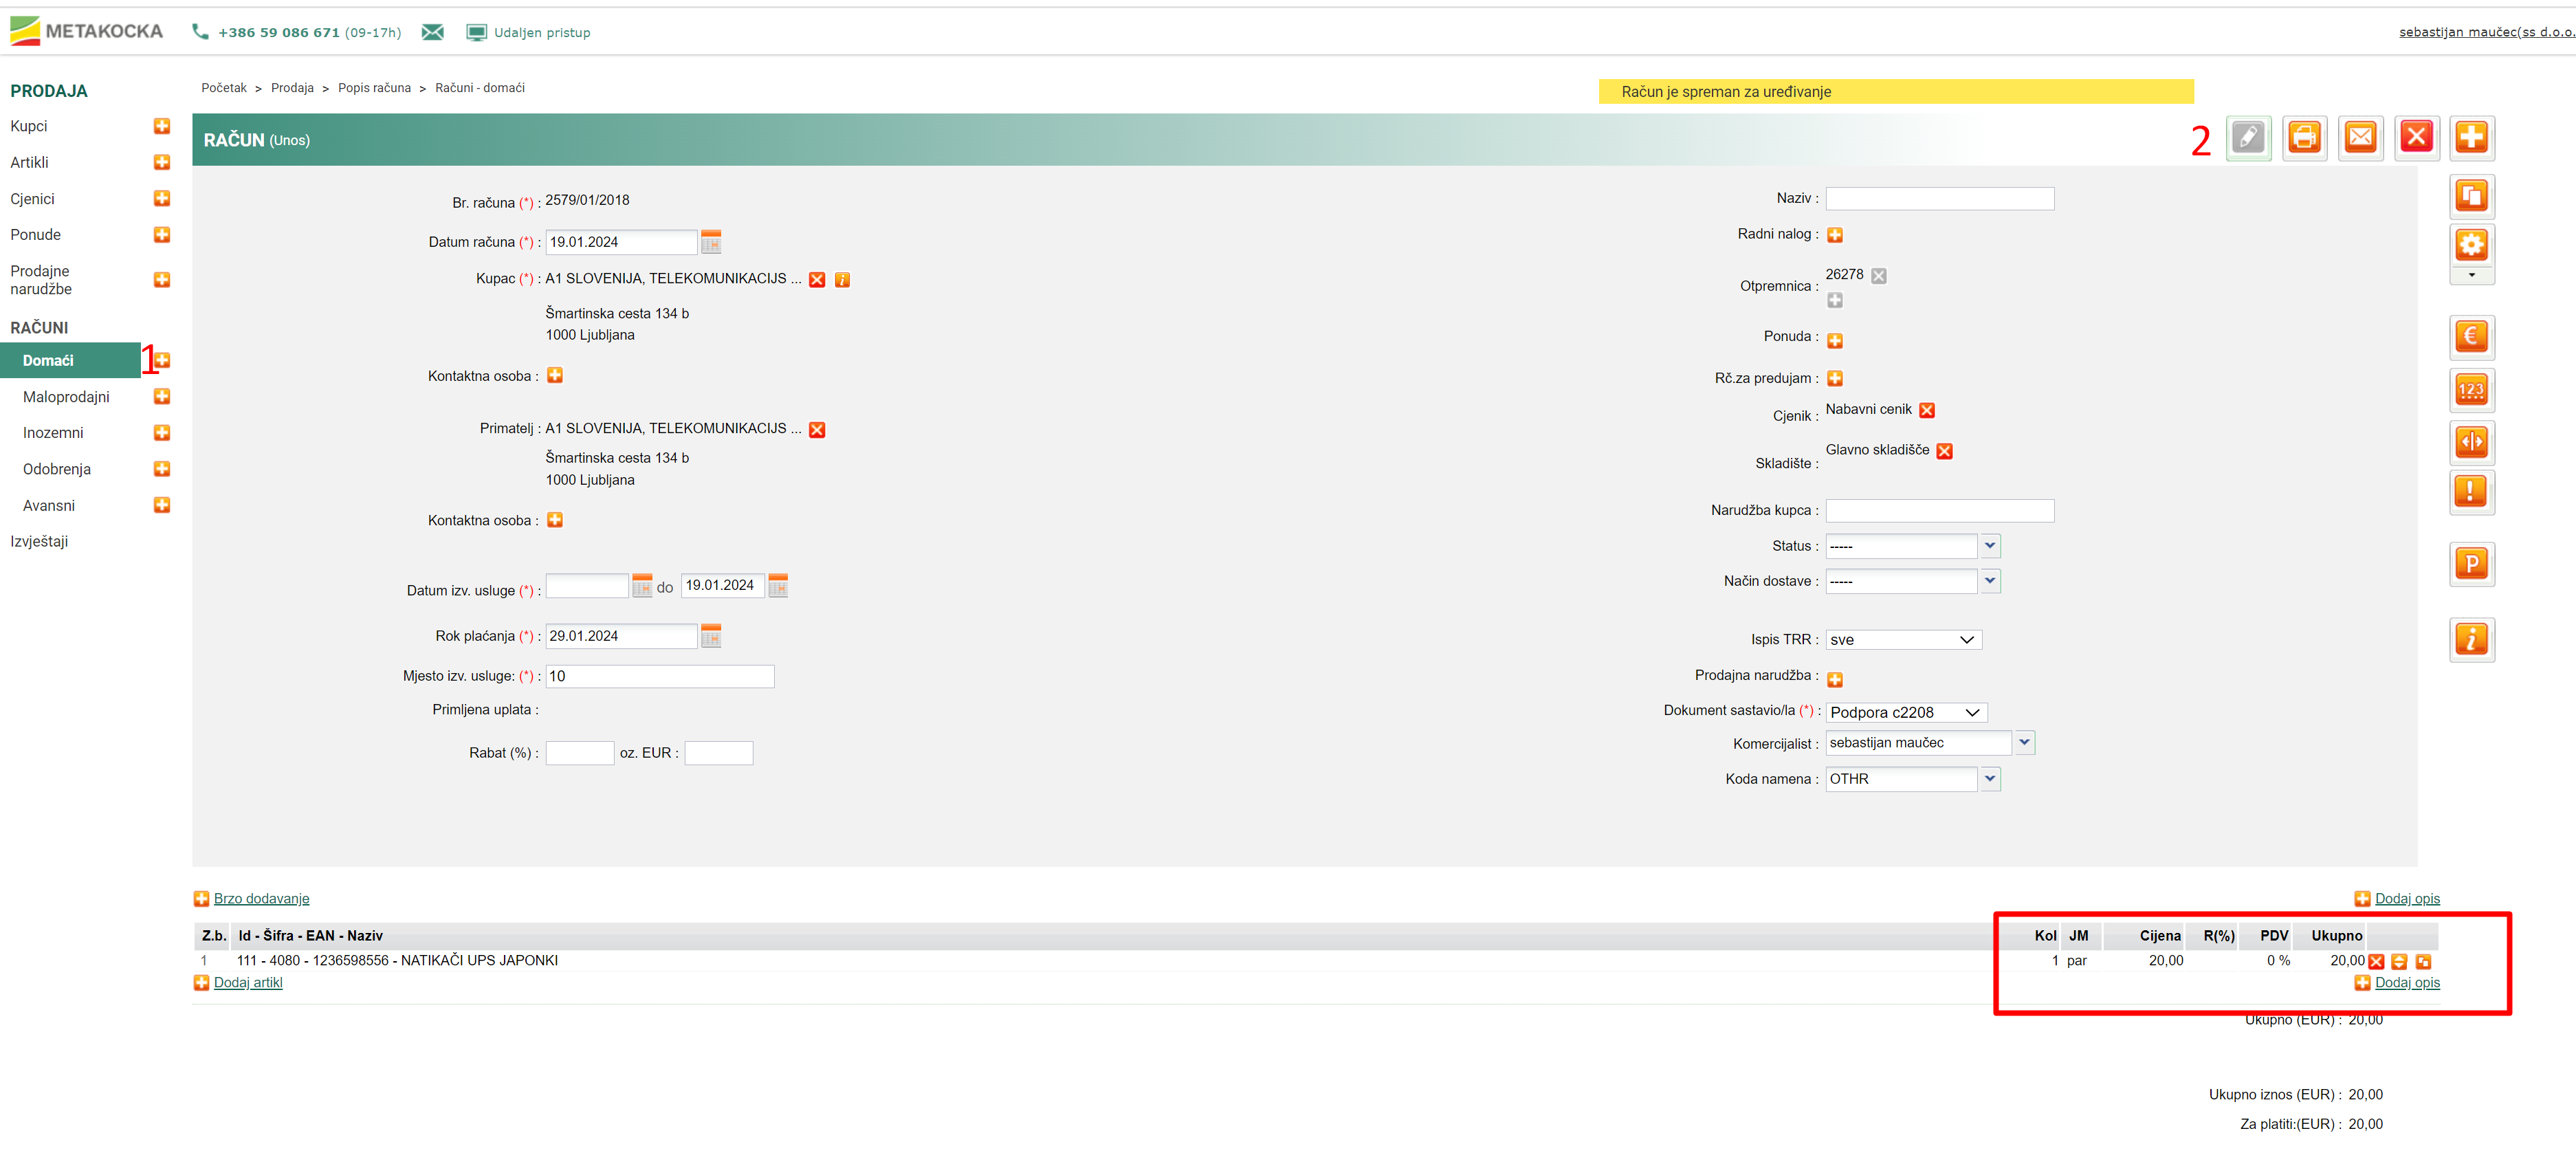Send invoice via the envelope icon

pyautogui.click(x=2360, y=137)
